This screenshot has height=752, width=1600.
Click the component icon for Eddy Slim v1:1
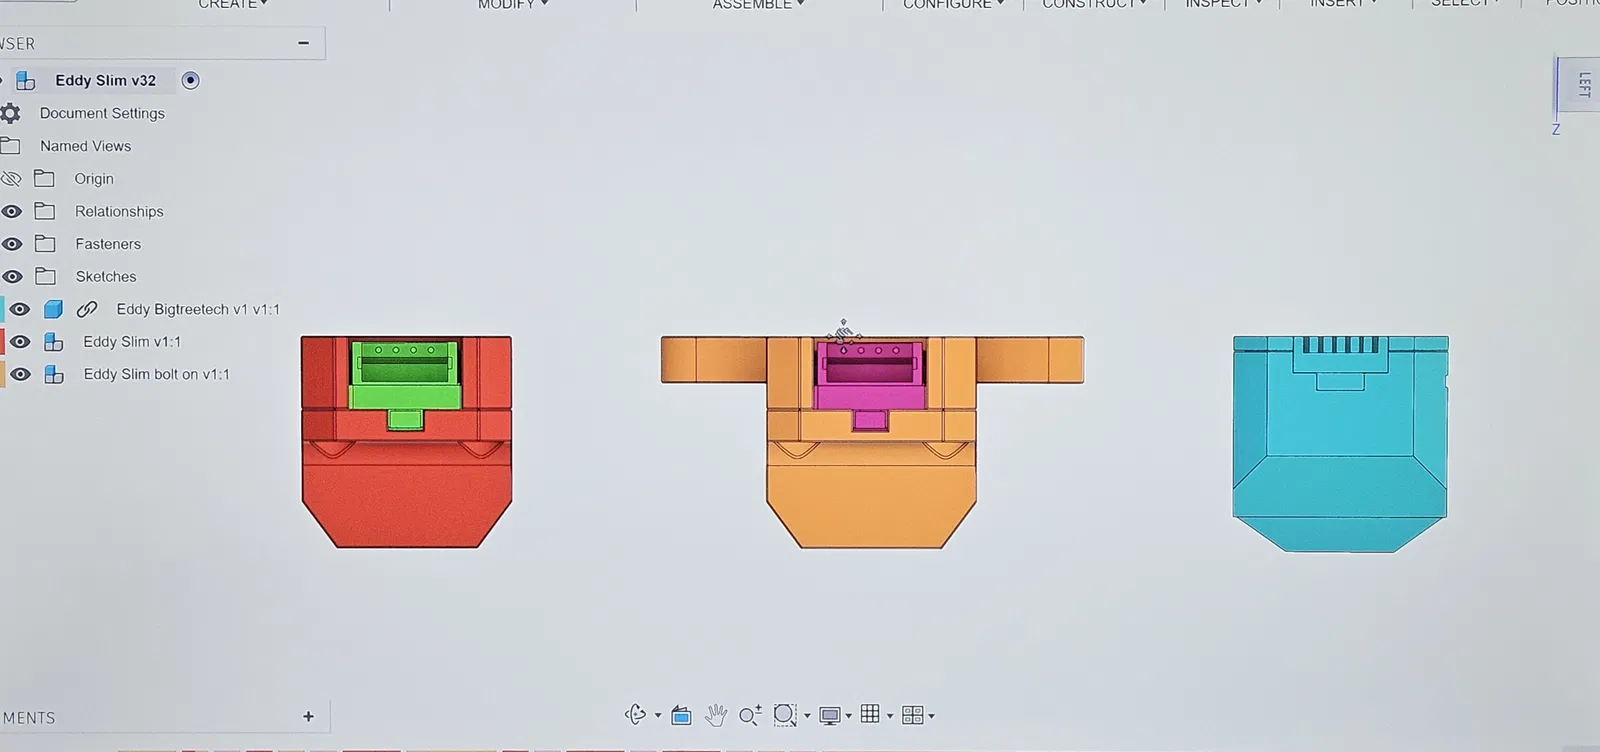[54, 342]
